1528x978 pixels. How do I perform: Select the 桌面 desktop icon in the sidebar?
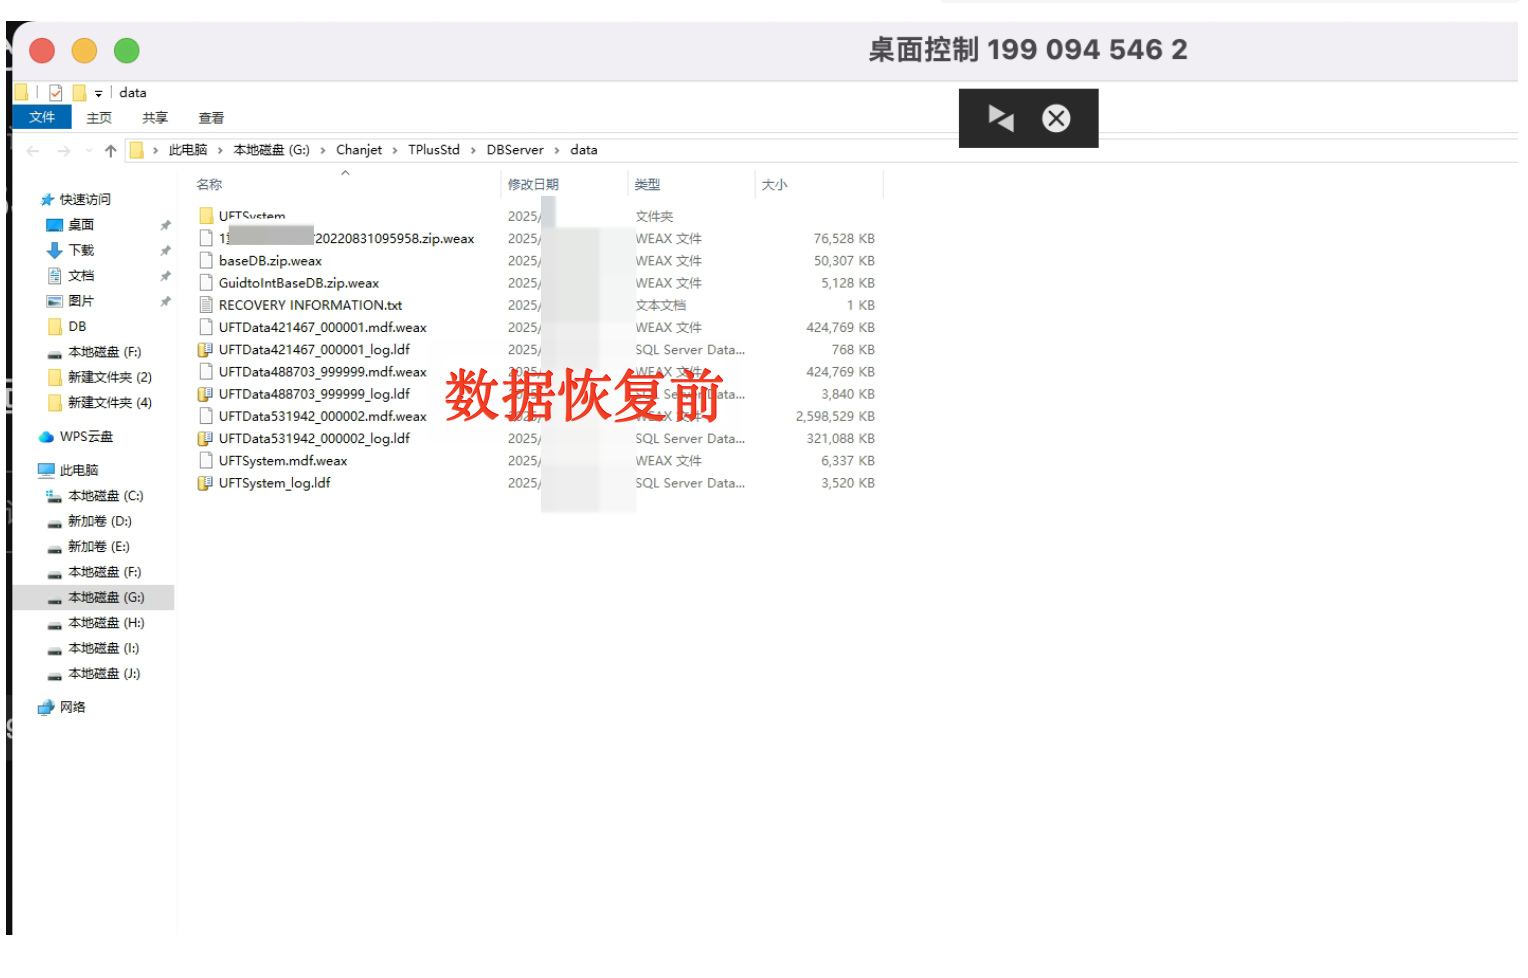(x=55, y=225)
